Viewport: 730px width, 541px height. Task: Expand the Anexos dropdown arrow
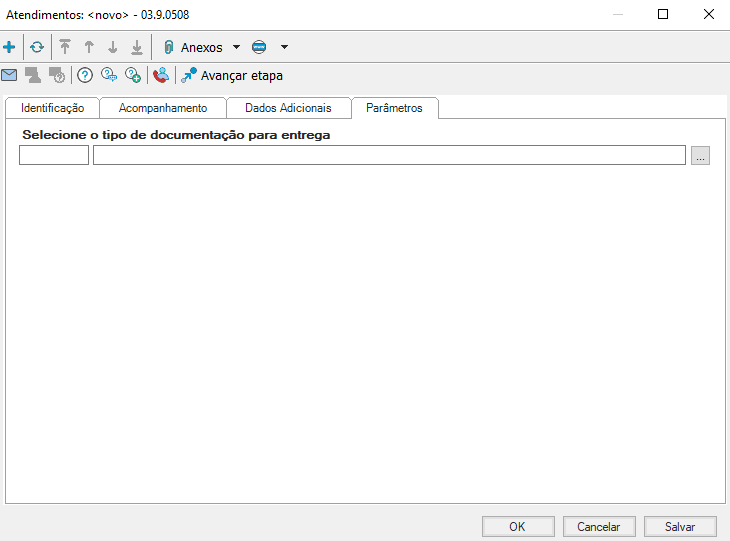(x=236, y=47)
